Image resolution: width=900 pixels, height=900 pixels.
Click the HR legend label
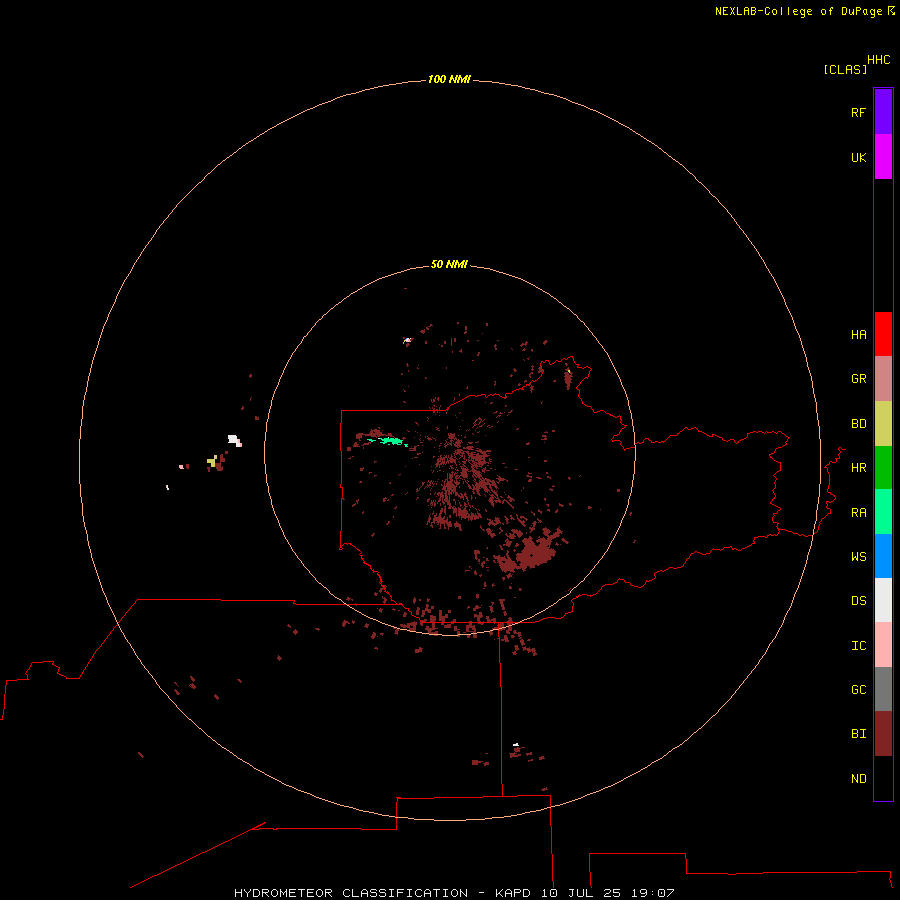point(858,468)
